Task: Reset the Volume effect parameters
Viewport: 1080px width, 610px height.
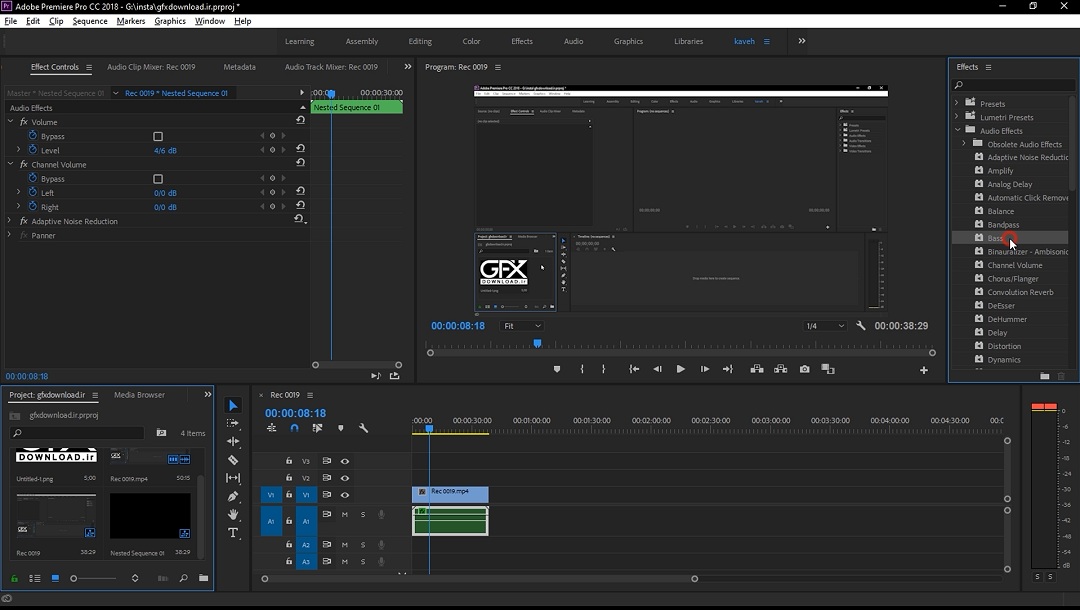Action: click(300, 121)
